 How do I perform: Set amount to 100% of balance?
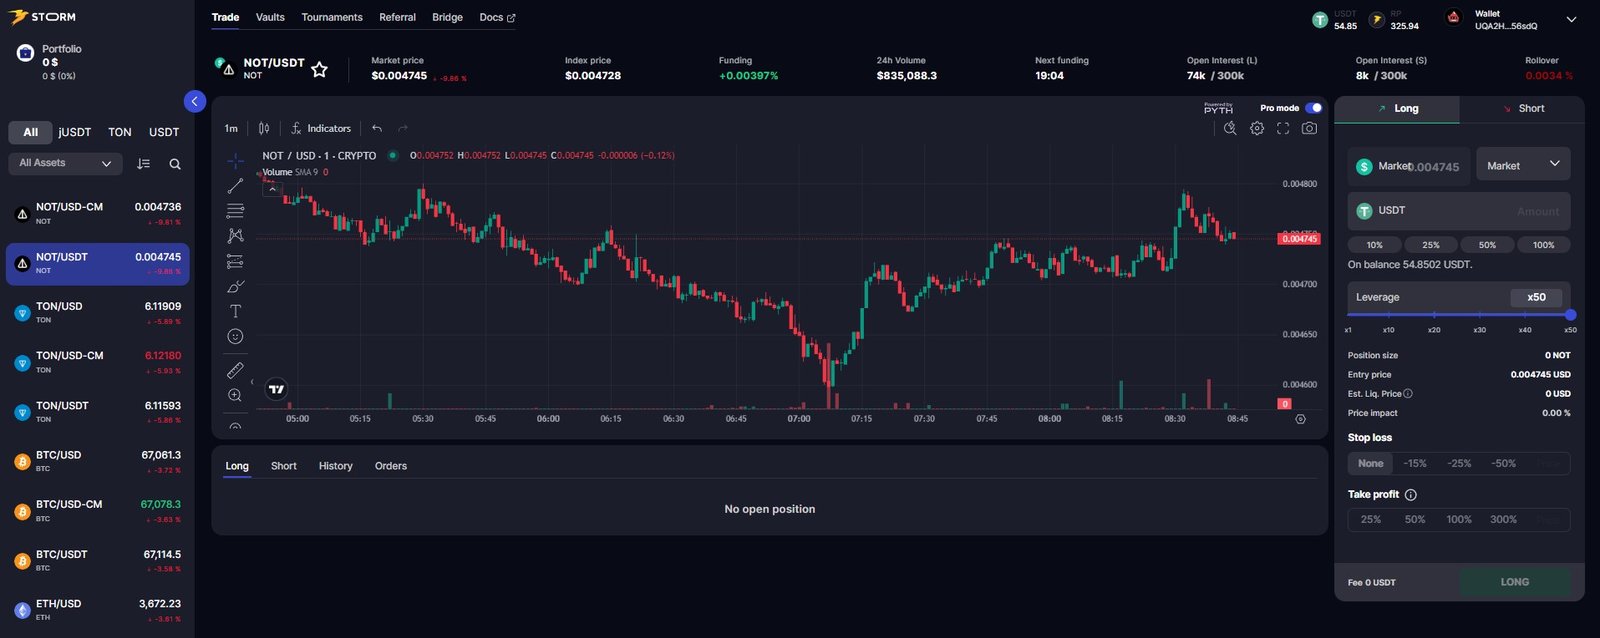[1544, 245]
